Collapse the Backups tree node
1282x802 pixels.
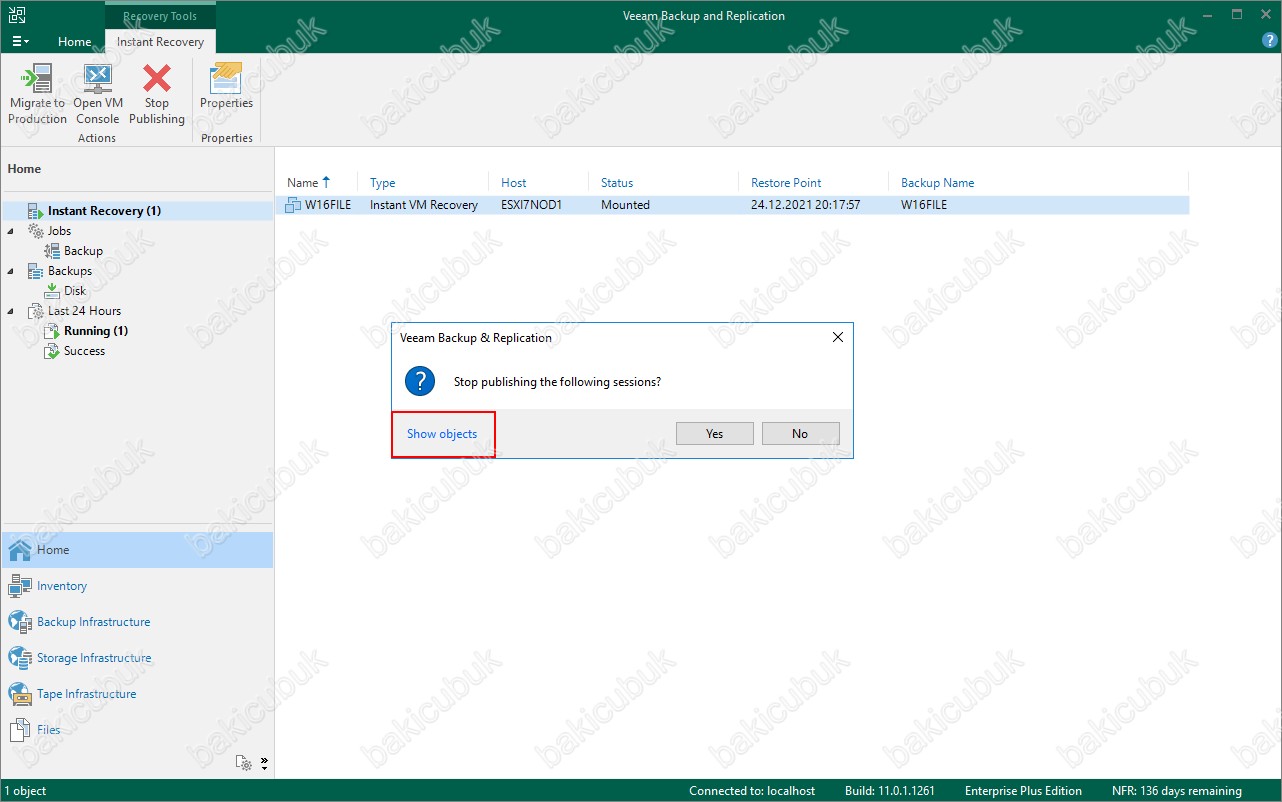(x=11, y=271)
